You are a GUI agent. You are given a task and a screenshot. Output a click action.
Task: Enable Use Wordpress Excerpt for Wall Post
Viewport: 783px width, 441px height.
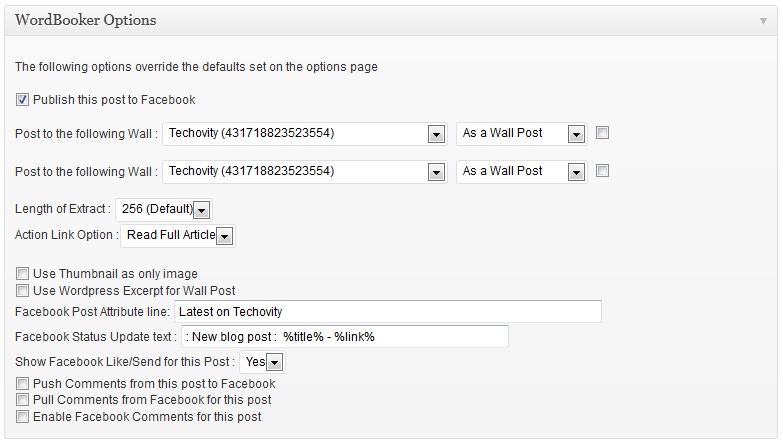tap(22, 291)
